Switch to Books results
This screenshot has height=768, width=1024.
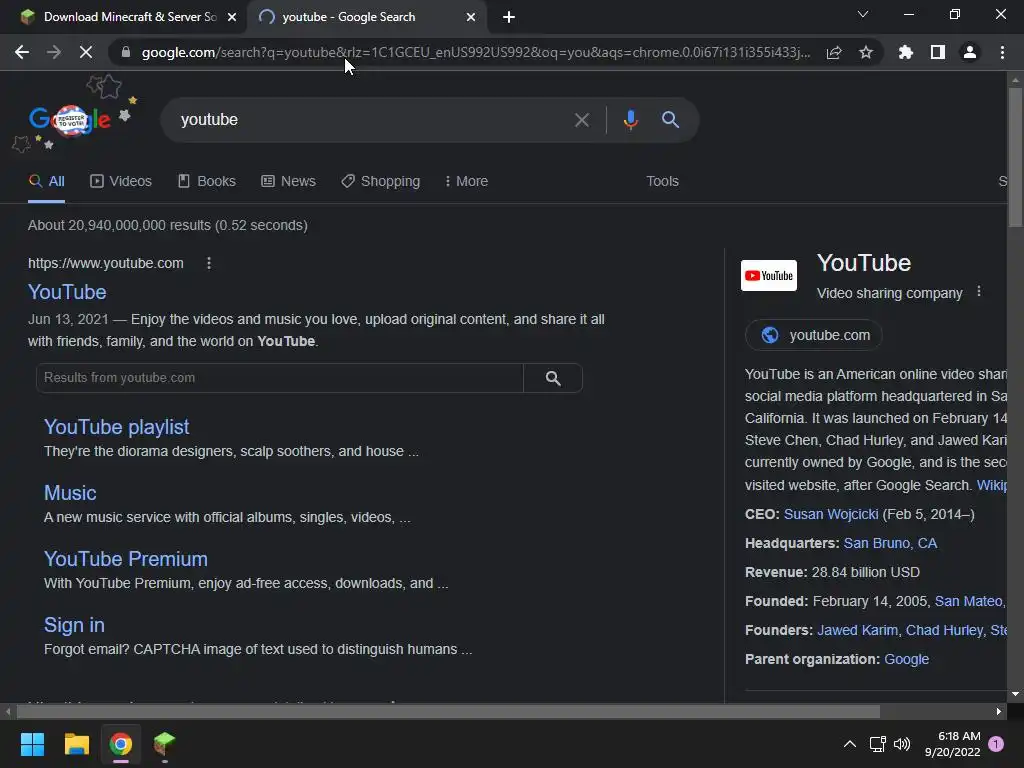coord(207,182)
